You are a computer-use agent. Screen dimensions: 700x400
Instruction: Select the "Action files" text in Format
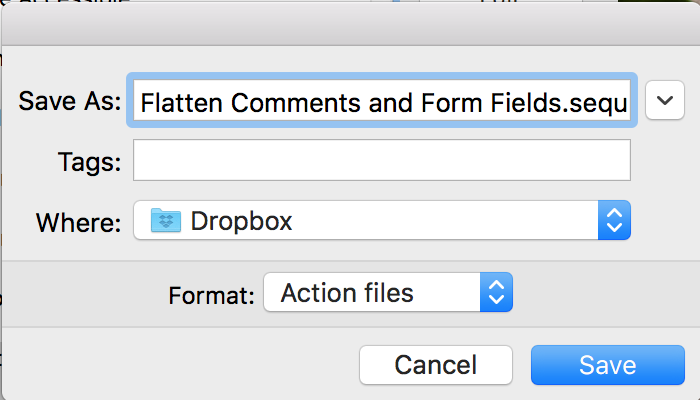tap(347, 293)
